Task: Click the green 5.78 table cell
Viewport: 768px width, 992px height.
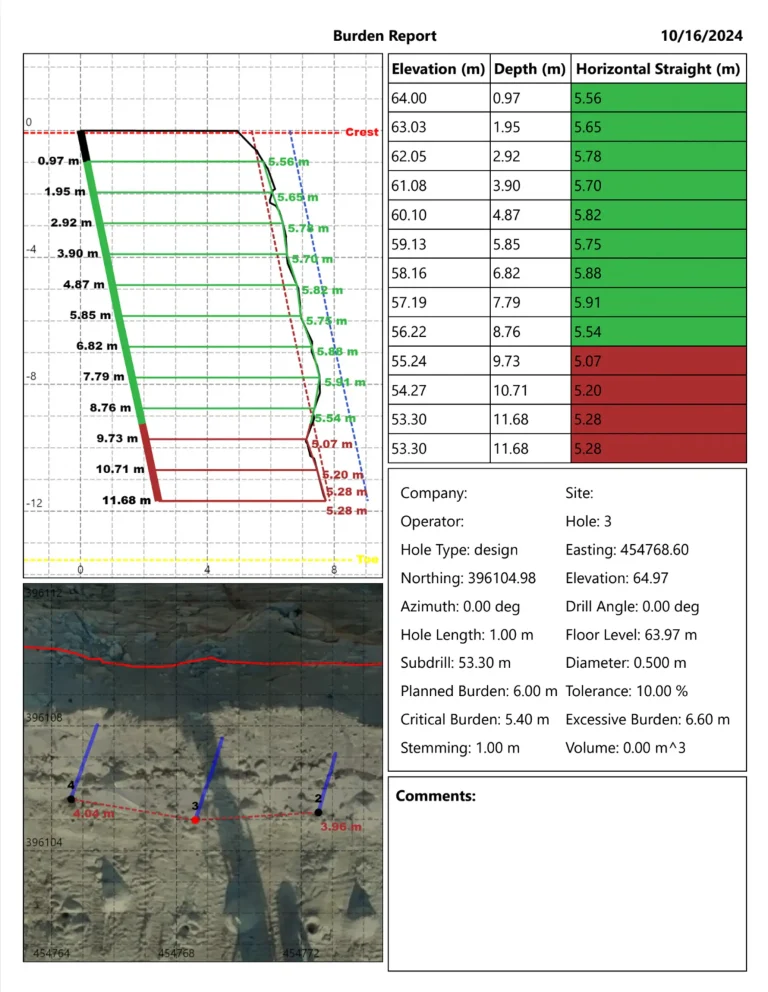Action: (x=659, y=156)
